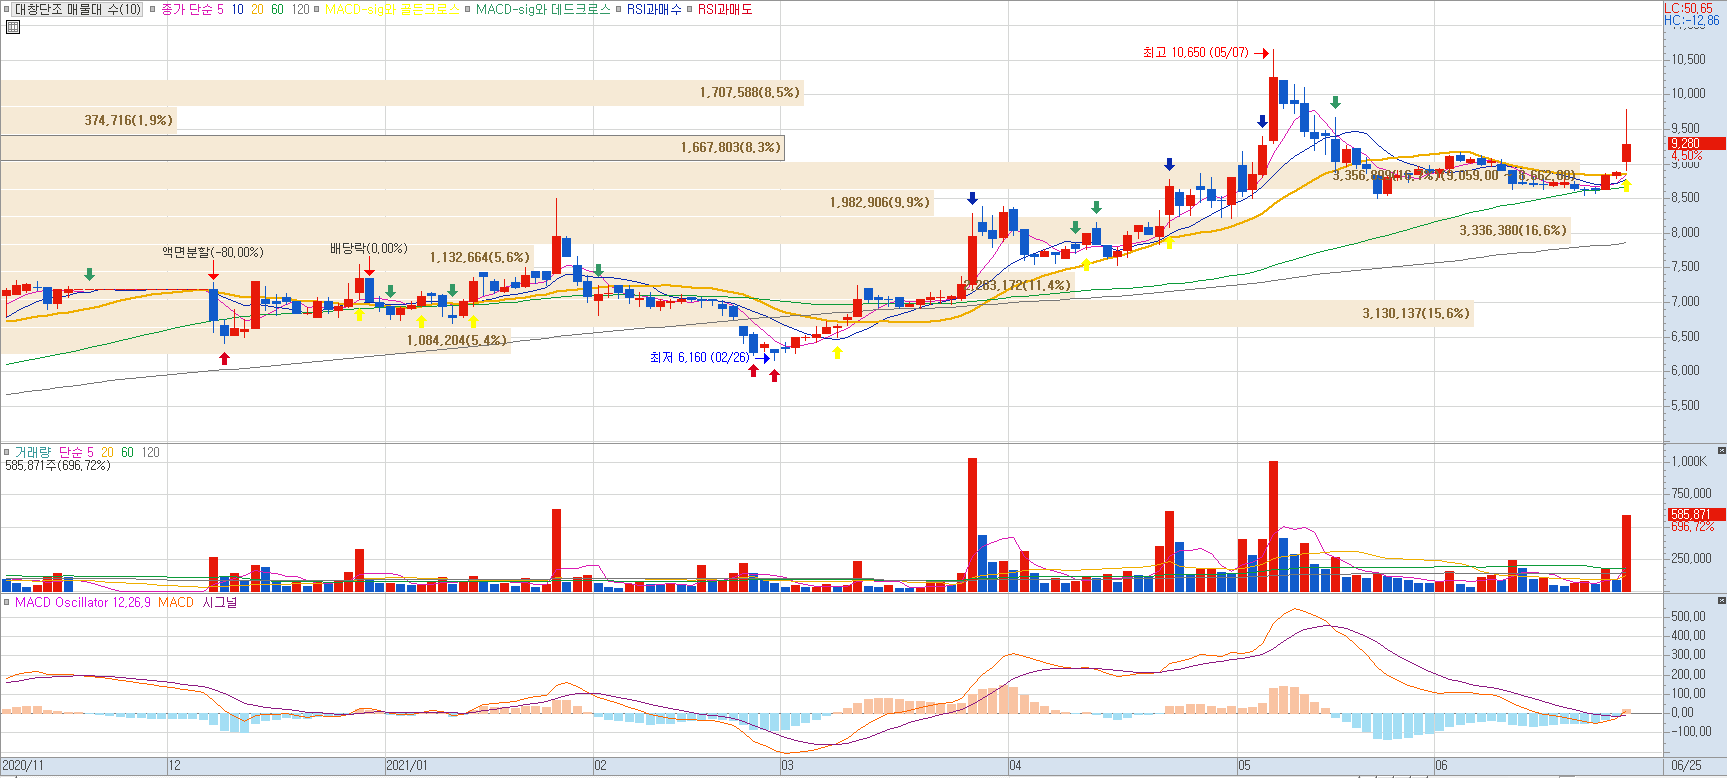Toggle the square marker before 종가 단순
The image size is (1727, 778).
point(153,9)
